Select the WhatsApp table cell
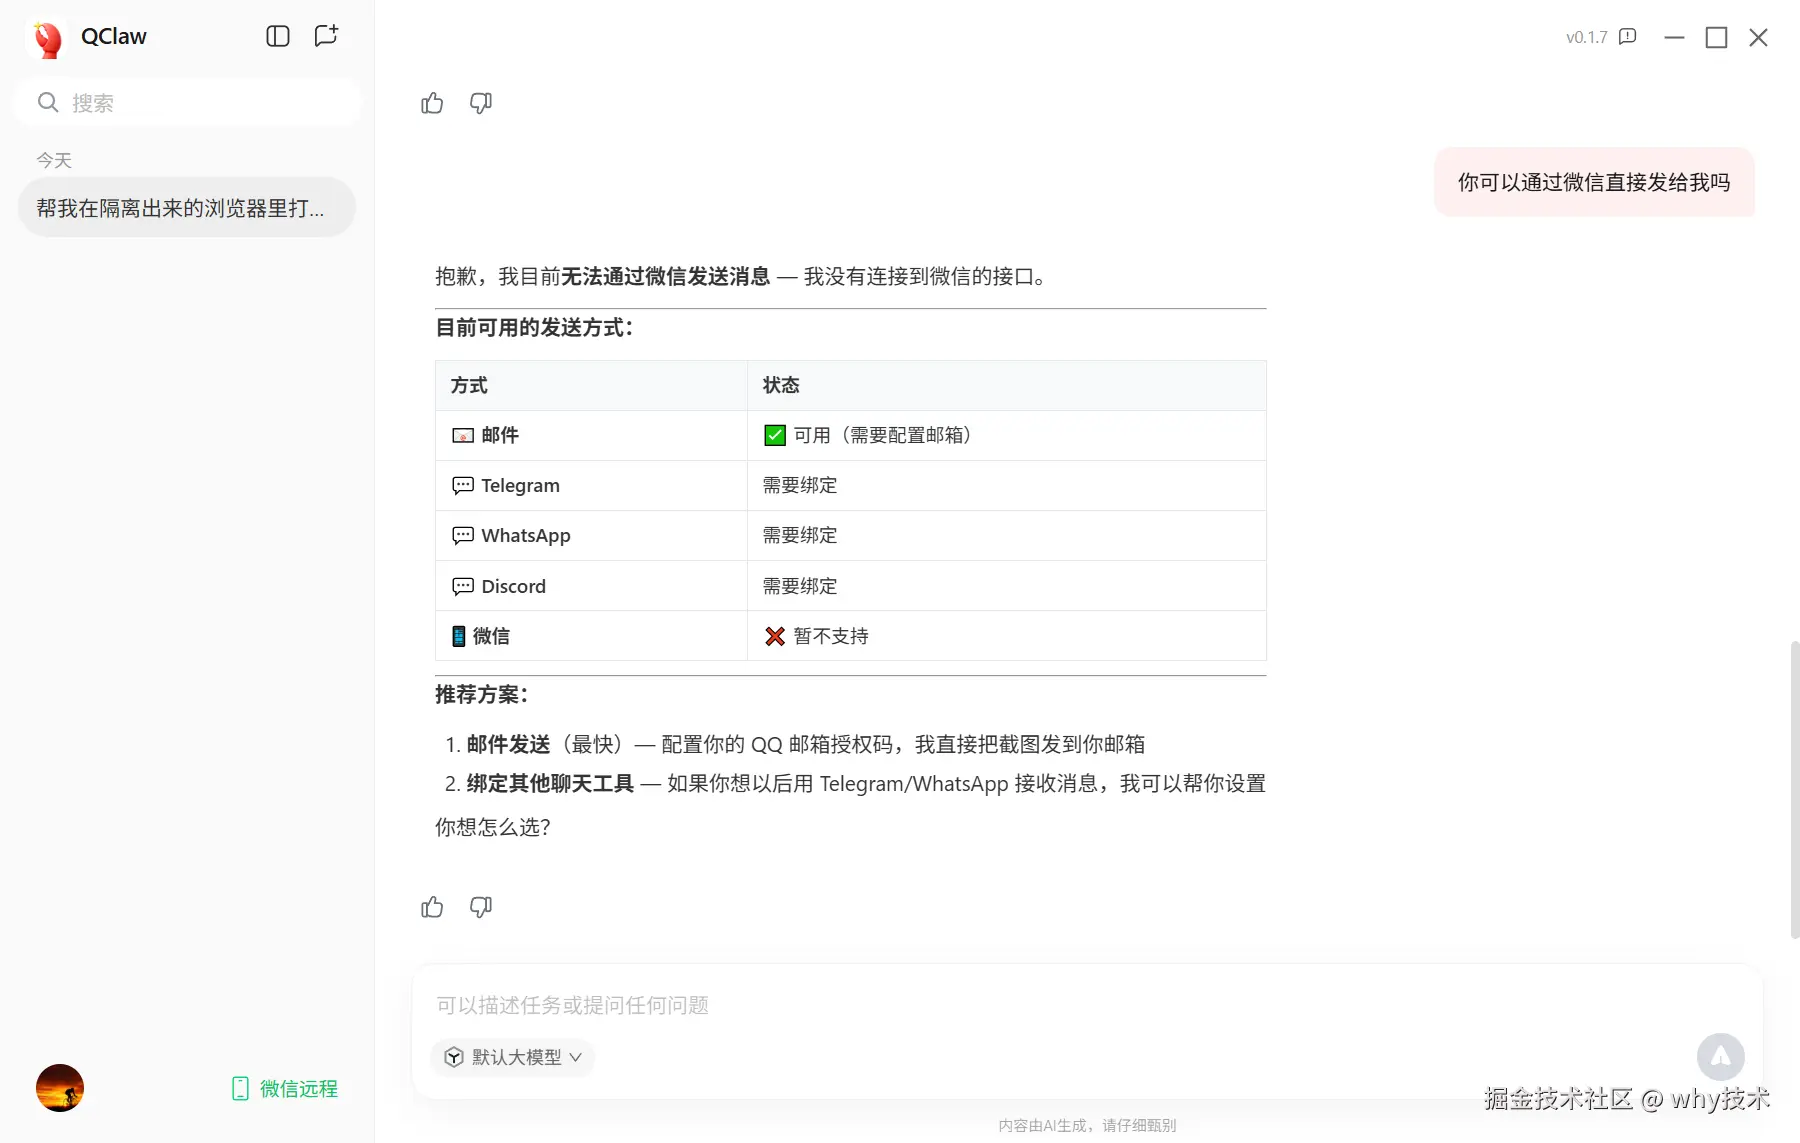 (591, 535)
